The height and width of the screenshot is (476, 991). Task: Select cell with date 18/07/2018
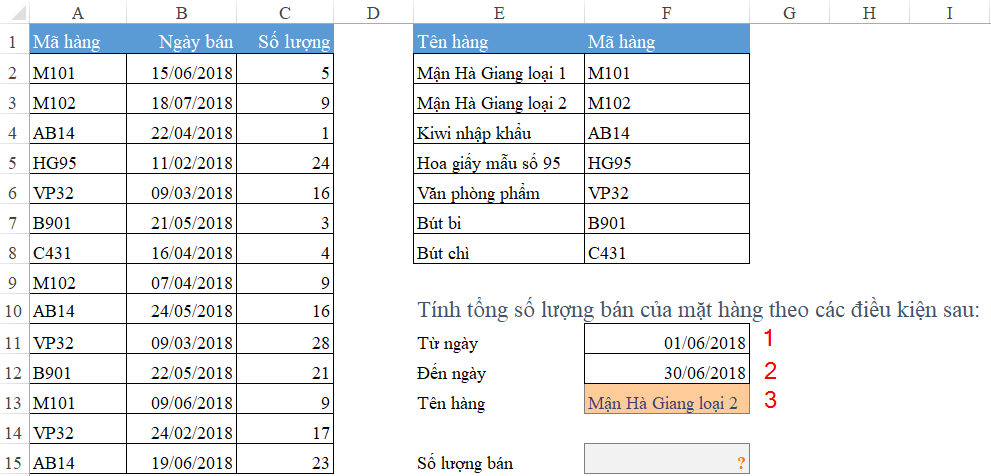(181, 99)
